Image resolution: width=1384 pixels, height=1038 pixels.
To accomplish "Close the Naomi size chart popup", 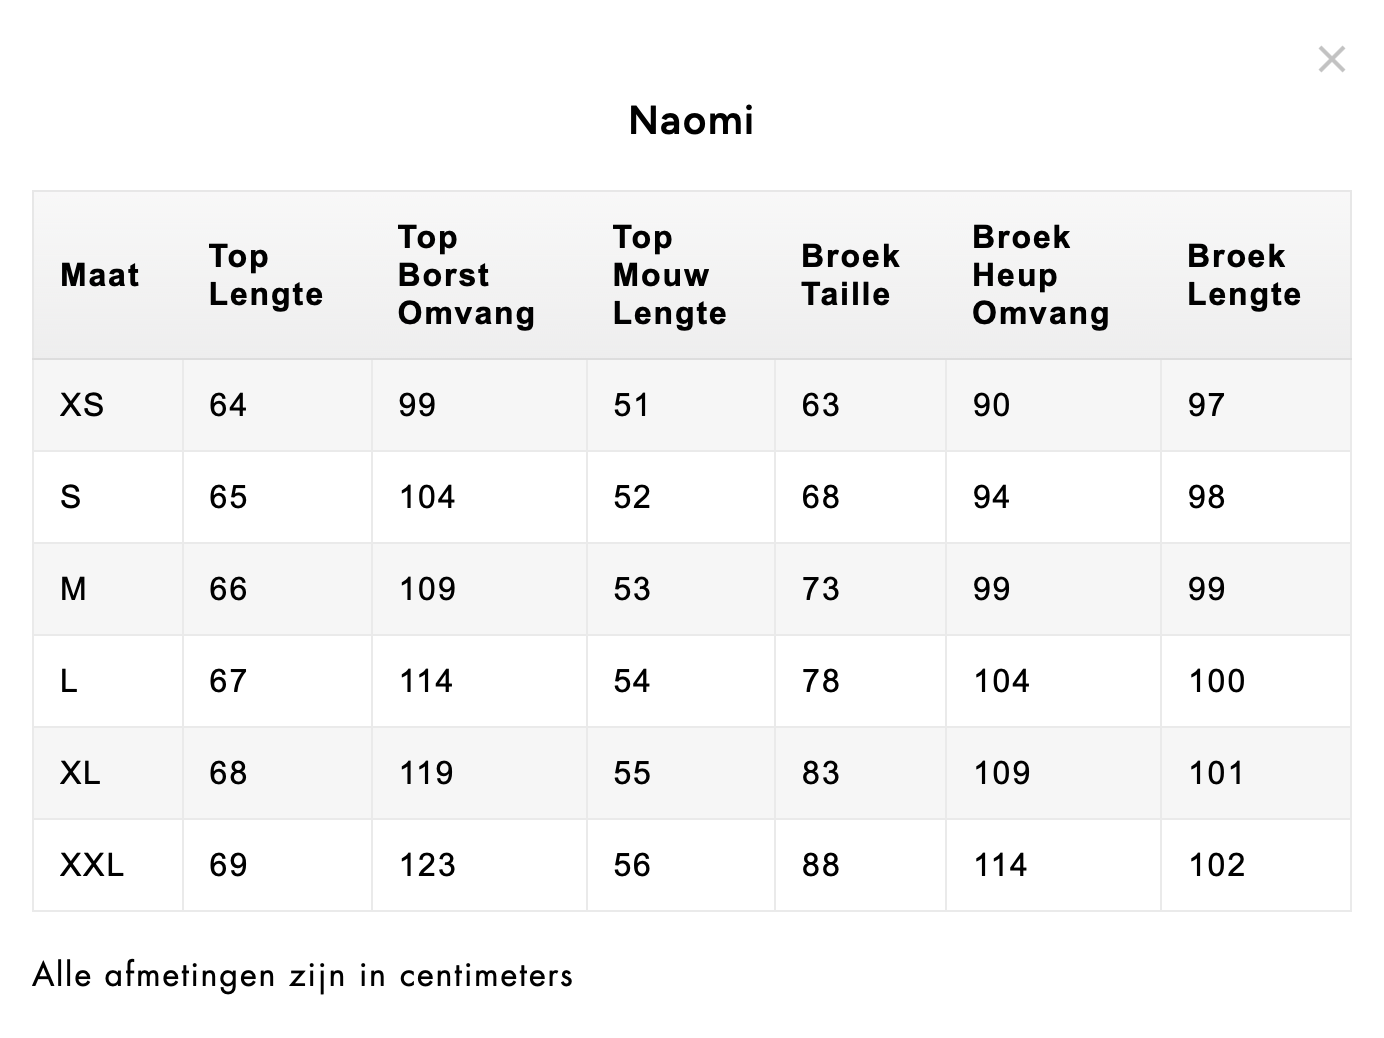I will coord(1331,60).
